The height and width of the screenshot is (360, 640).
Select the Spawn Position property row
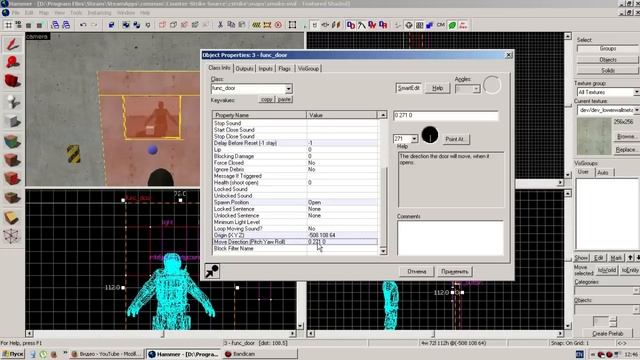[296, 202]
